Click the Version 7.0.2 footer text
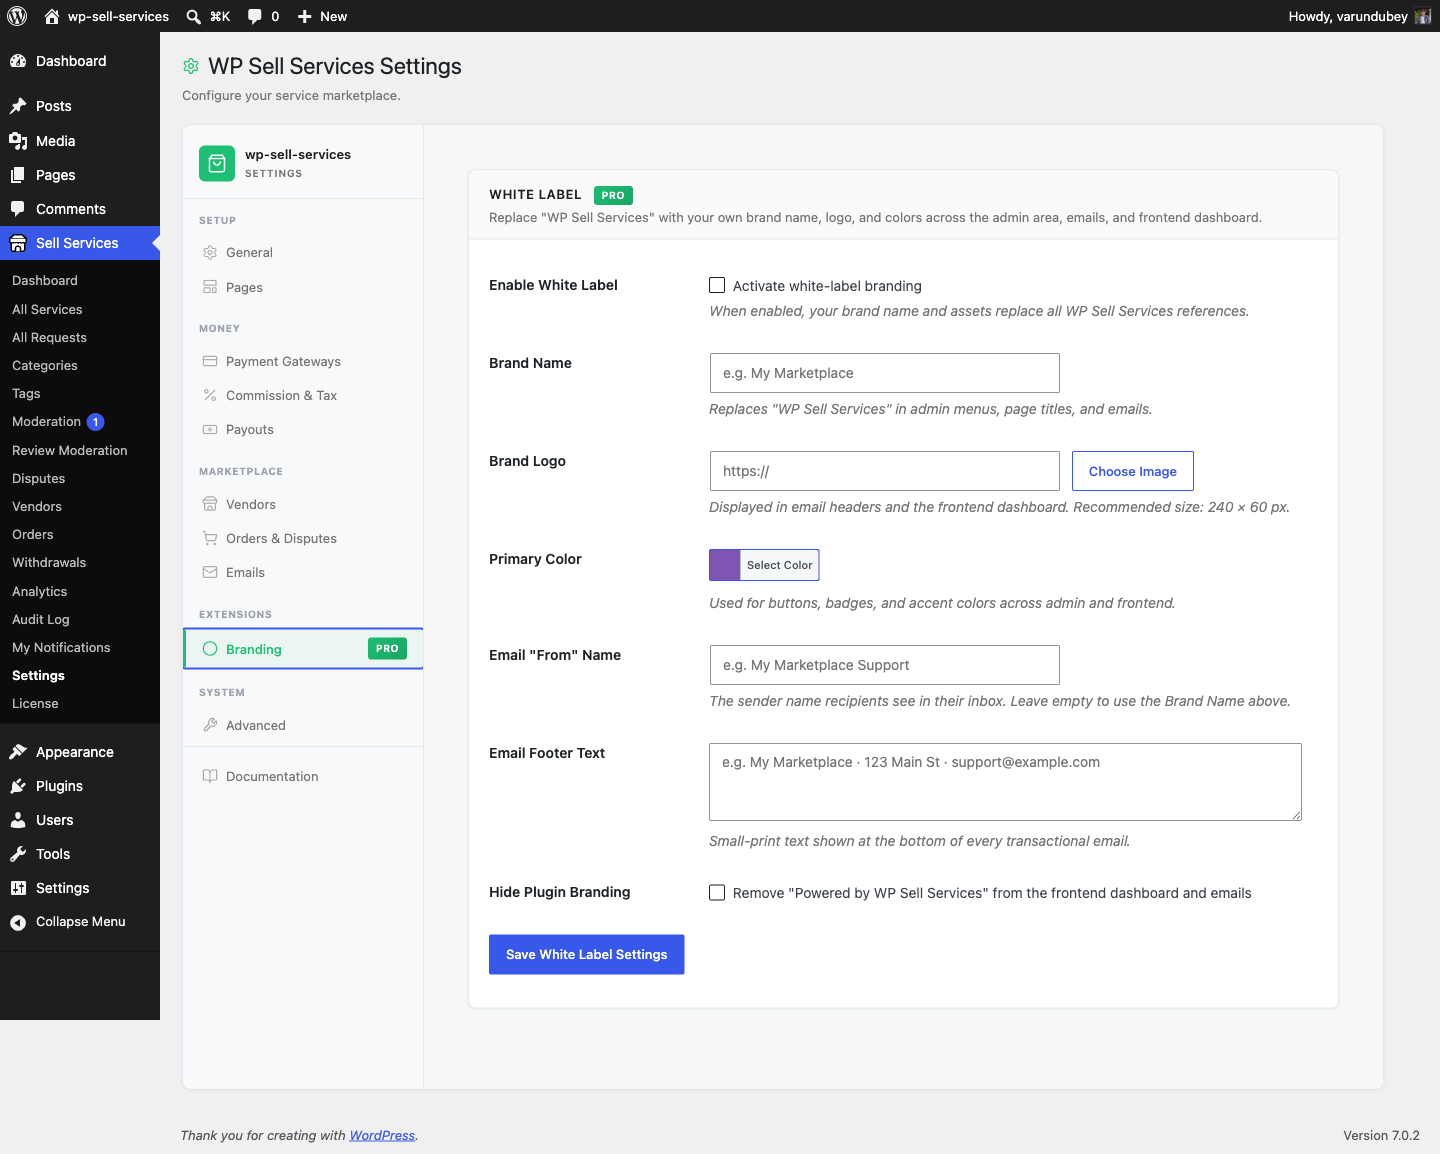Image resolution: width=1440 pixels, height=1154 pixels. (x=1381, y=1135)
